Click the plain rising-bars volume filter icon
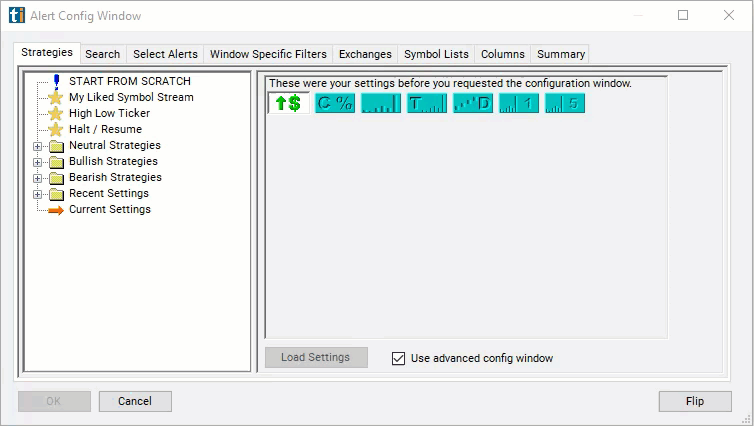The height and width of the screenshot is (426, 754). (381, 103)
